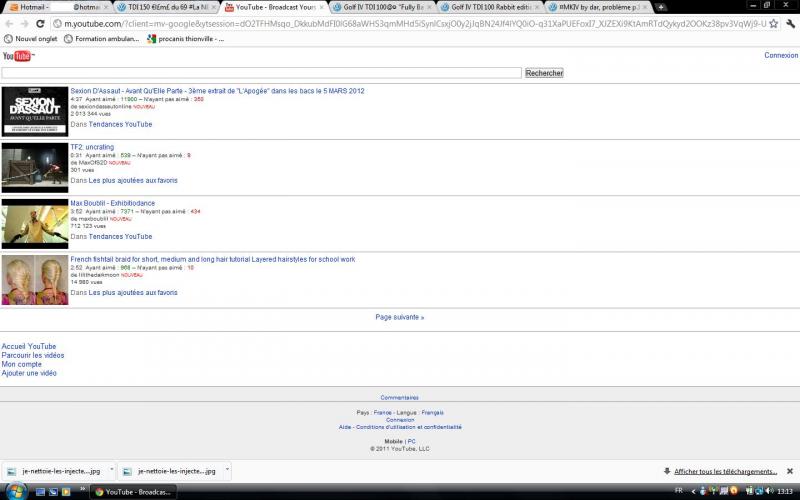
Task: Open the first je-nettoie-les-injecte download options arrow
Action: (x=112, y=470)
